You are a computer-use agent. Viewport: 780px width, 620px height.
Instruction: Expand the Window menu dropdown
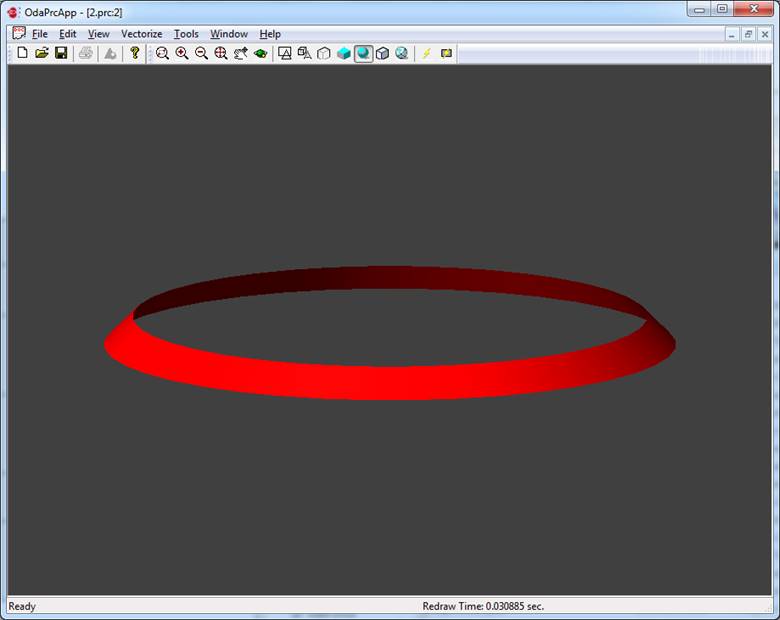point(229,34)
